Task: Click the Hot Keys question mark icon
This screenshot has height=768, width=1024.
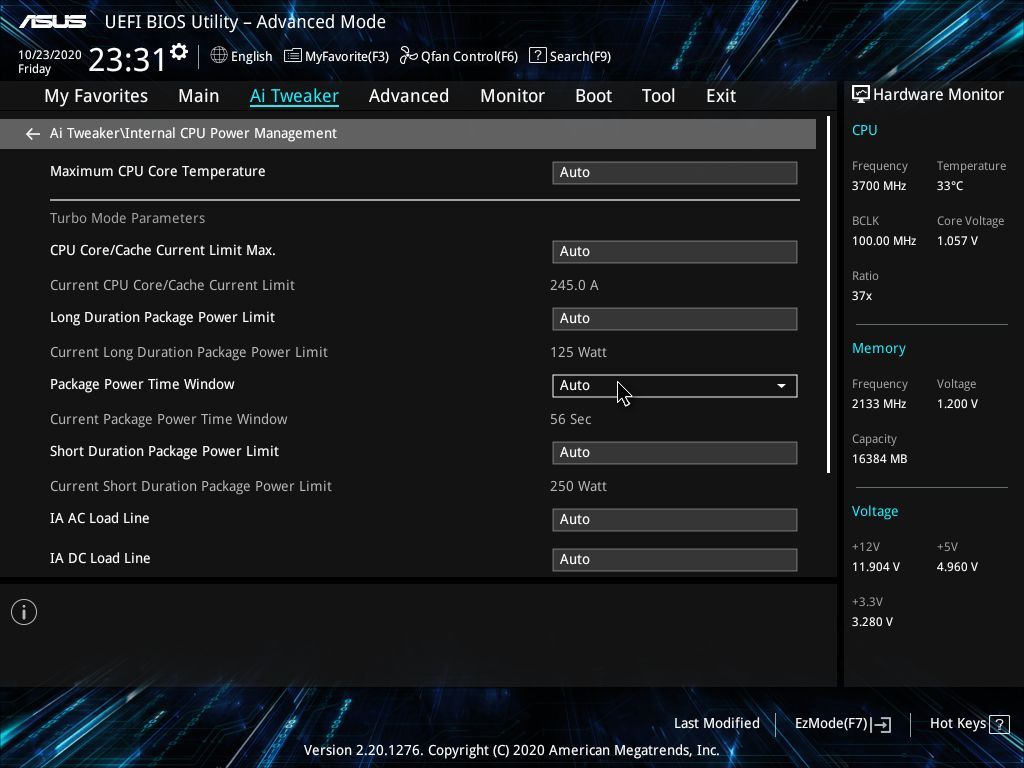Action: point(999,724)
